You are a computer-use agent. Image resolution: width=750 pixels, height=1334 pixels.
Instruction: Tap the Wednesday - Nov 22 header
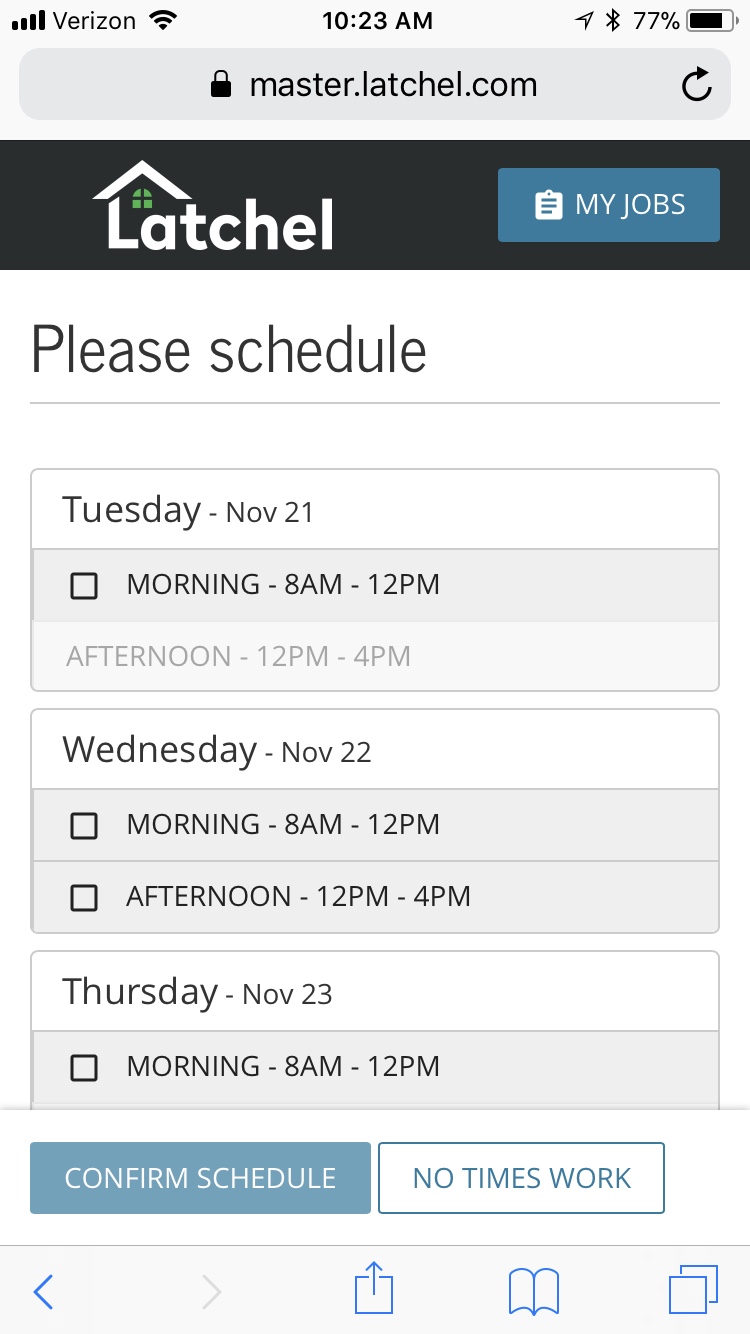tap(217, 750)
